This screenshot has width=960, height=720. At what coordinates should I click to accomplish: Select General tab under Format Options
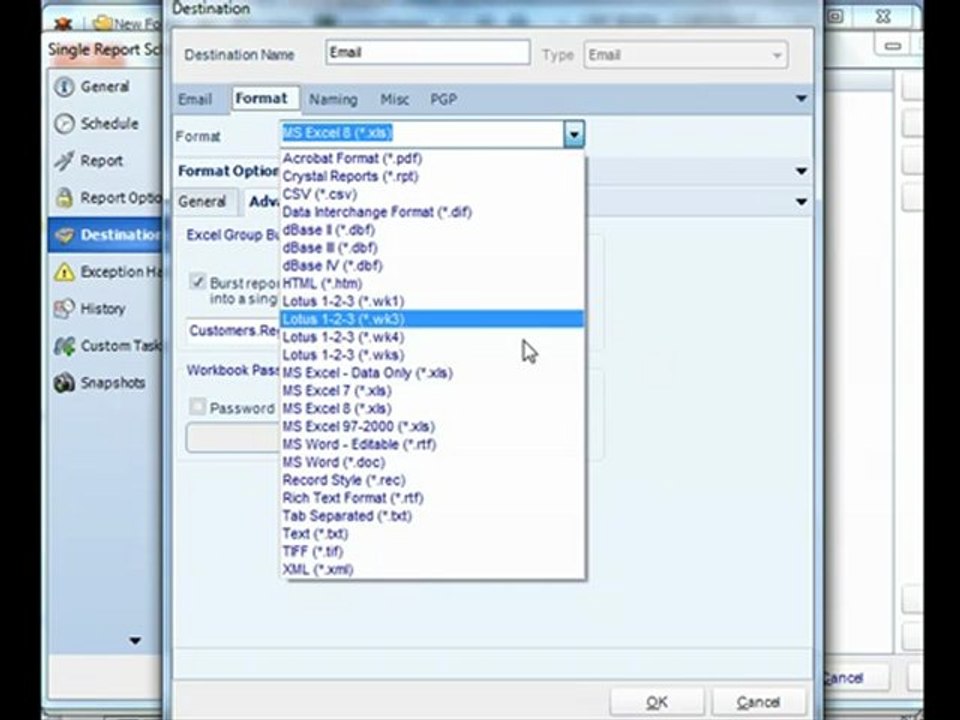point(202,201)
